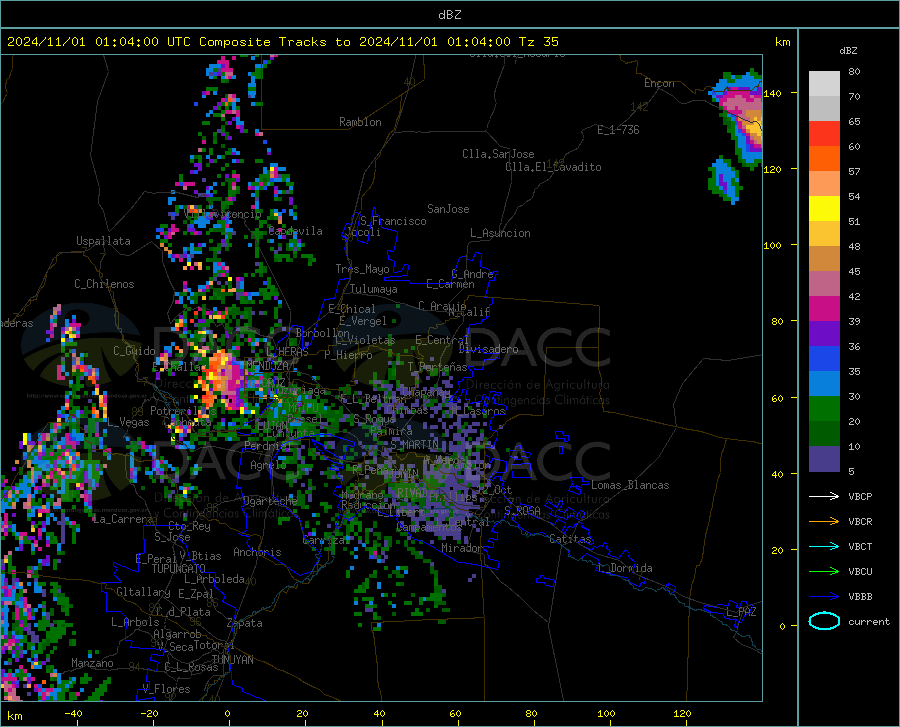Click the S_Francisco place label
This screenshot has width=900, height=727.
393,221
